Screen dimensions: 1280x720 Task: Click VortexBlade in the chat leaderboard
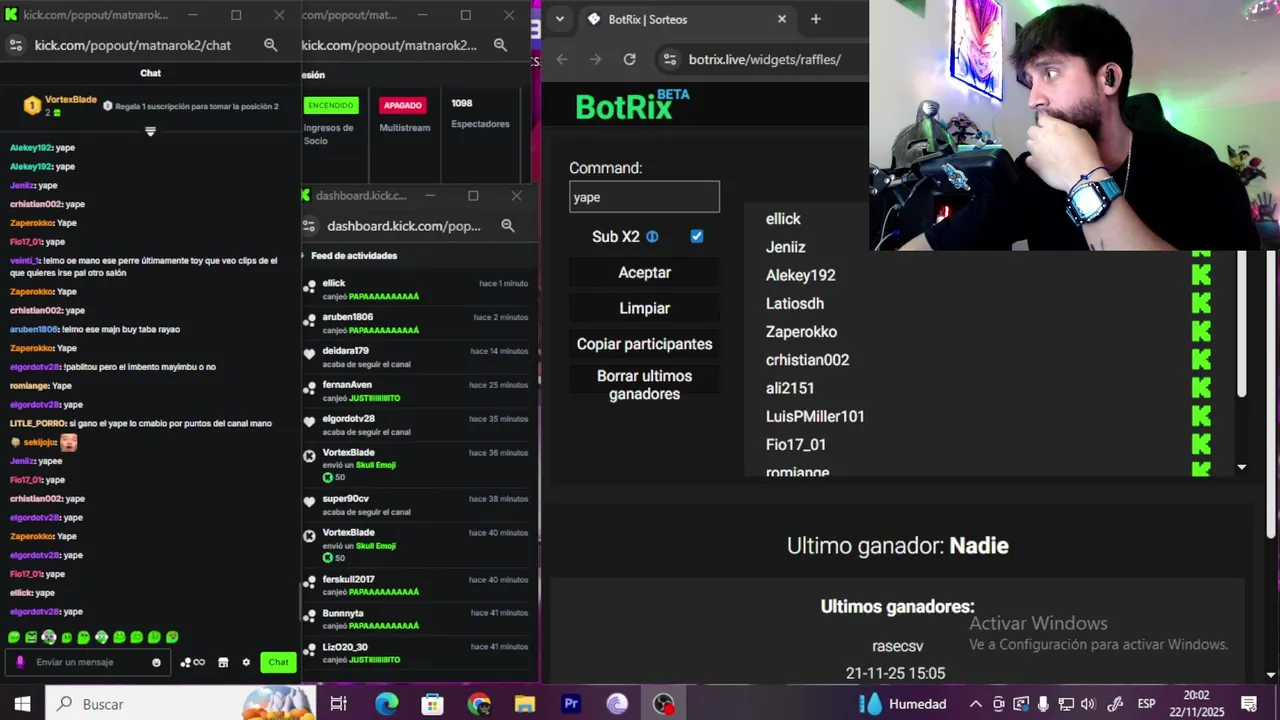tap(71, 100)
